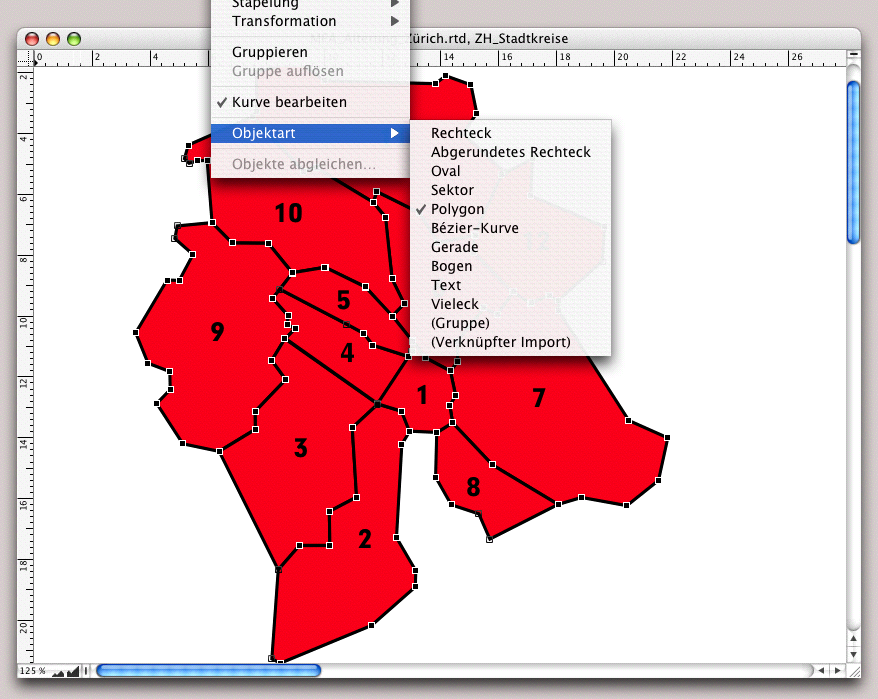Viewport: 878px width, 699px height.
Task: Choose Gruppieren from the menu
Action: (269, 52)
